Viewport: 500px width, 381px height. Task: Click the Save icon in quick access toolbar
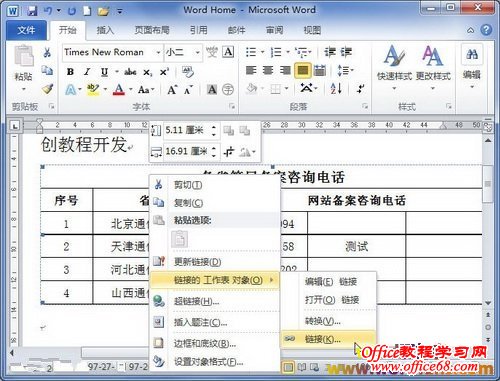[32, 11]
